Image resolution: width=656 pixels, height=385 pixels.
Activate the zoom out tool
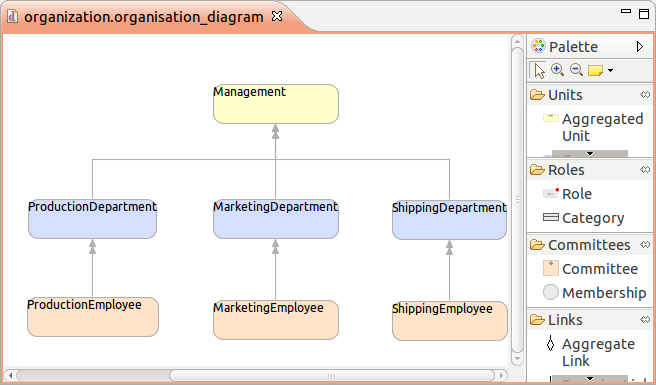click(x=577, y=70)
